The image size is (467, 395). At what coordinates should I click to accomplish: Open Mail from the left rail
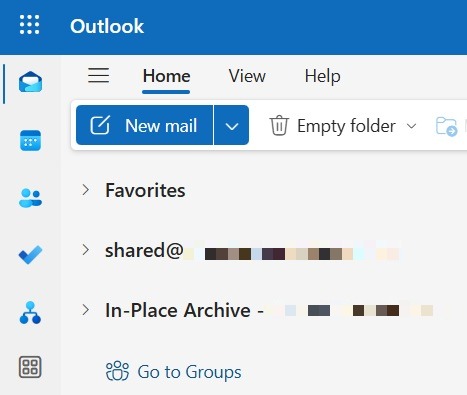pyautogui.click(x=30, y=82)
